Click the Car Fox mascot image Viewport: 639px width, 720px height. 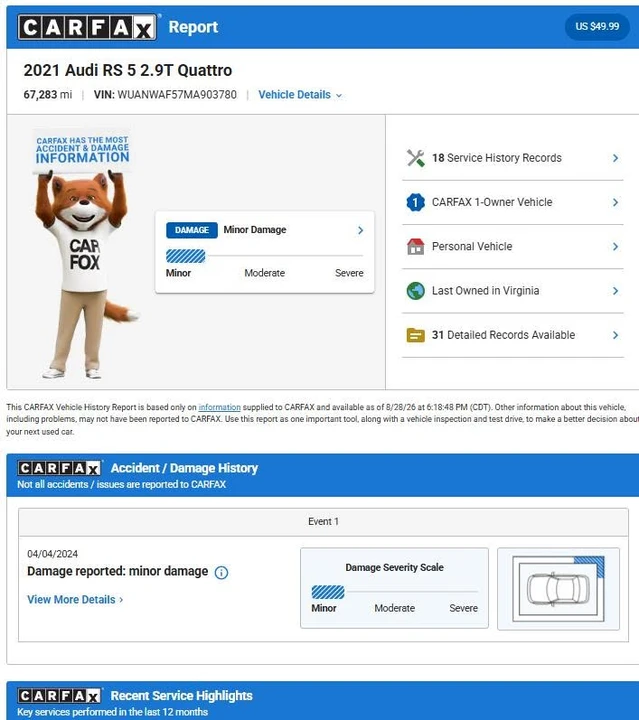coord(85,254)
